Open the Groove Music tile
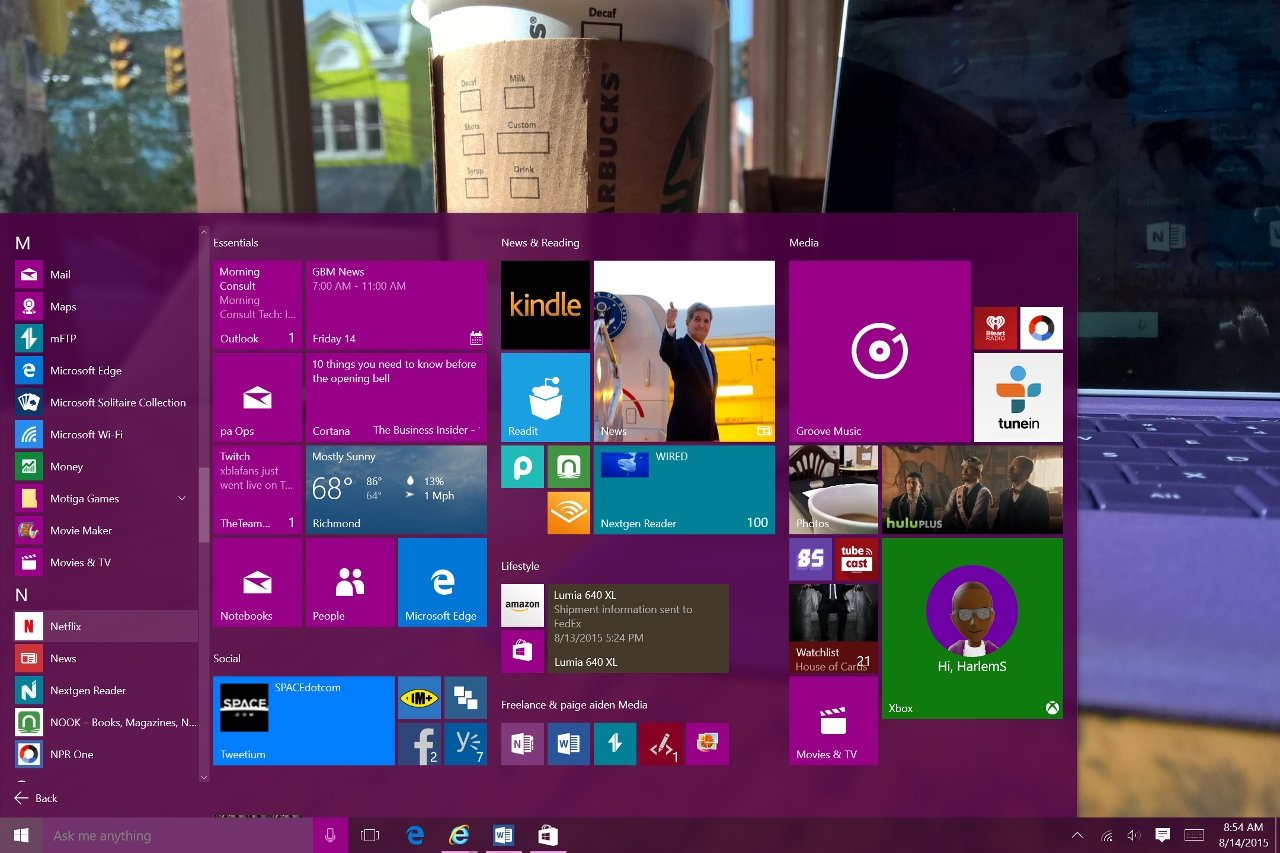 (x=879, y=351)
